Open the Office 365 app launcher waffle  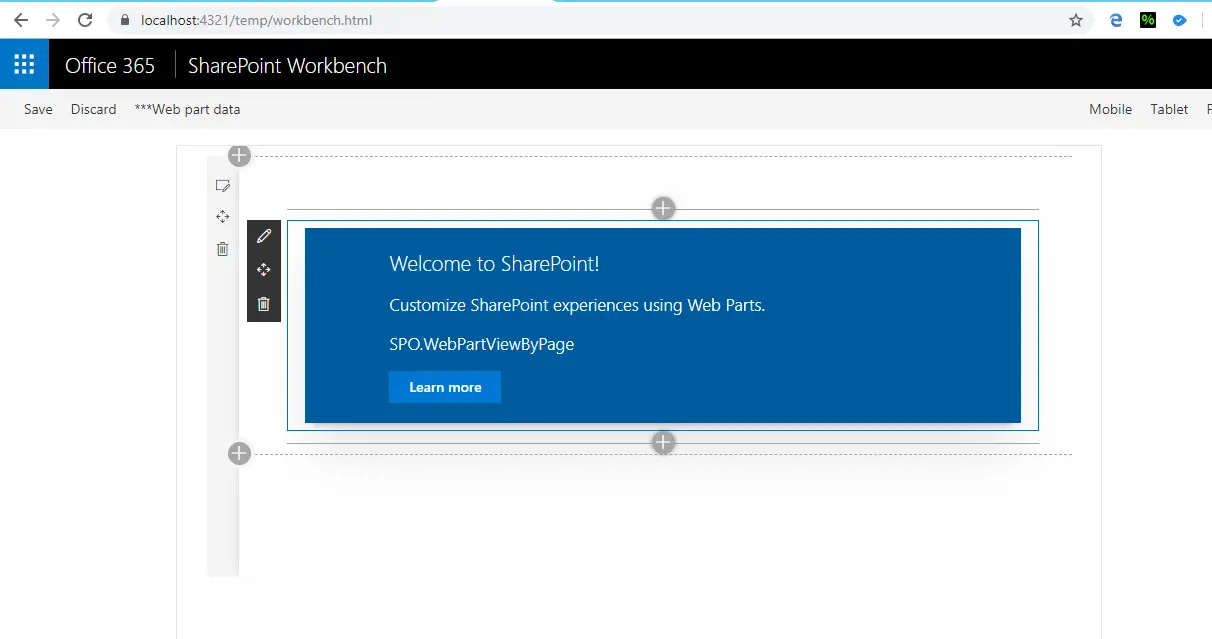pos(24,65)
